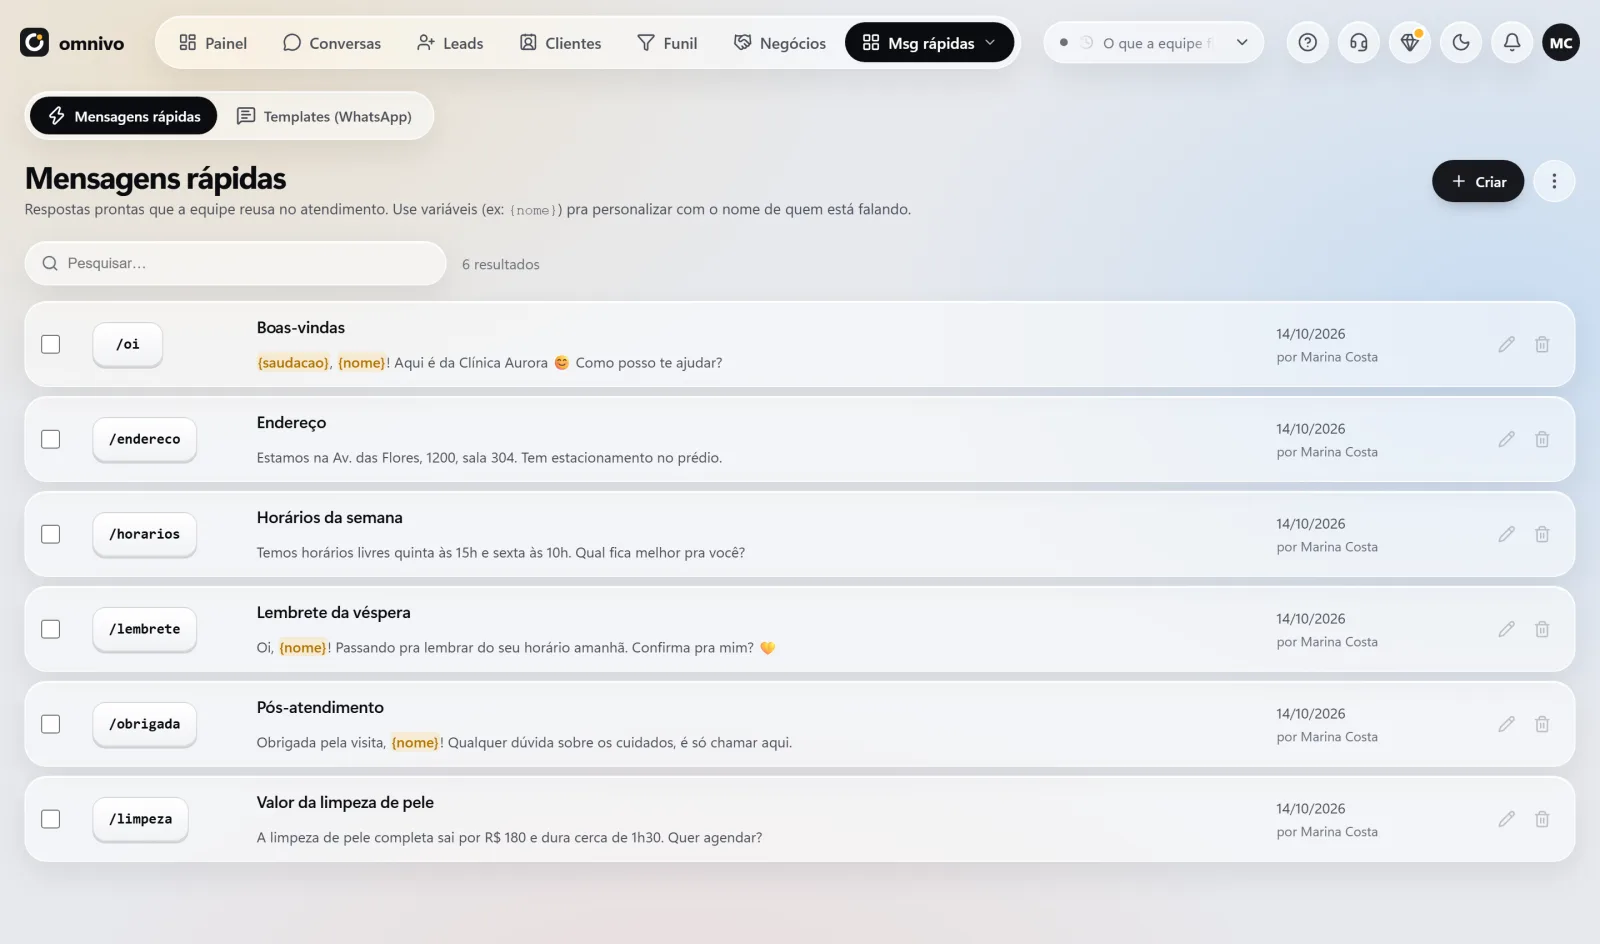Edit the Endereço message pencil icon
The image size is (1600, 944).
pos(1506,439)
